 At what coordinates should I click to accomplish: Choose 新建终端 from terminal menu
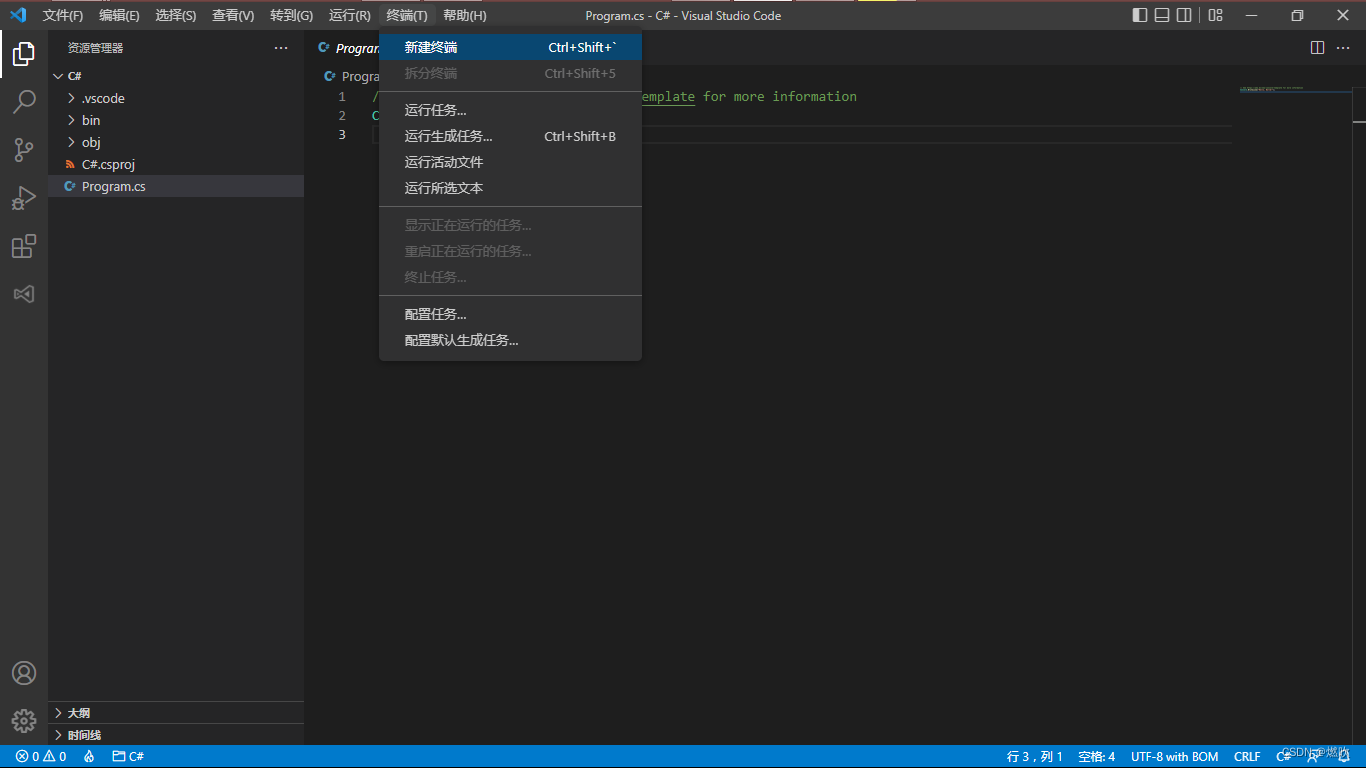coord(510,47)
